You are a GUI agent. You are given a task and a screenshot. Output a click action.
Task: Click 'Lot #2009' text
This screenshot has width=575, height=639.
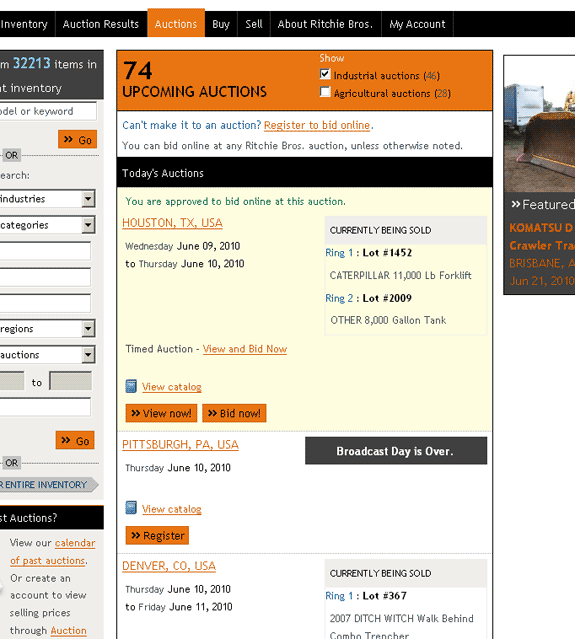pyautogui.click(x=387, y=298)
